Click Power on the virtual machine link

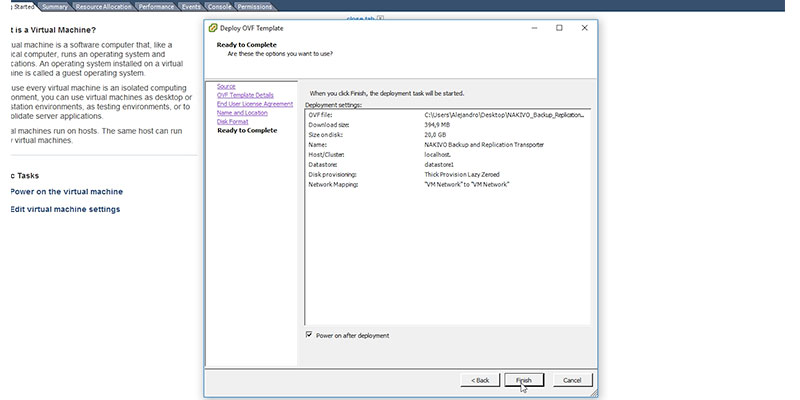66,192
